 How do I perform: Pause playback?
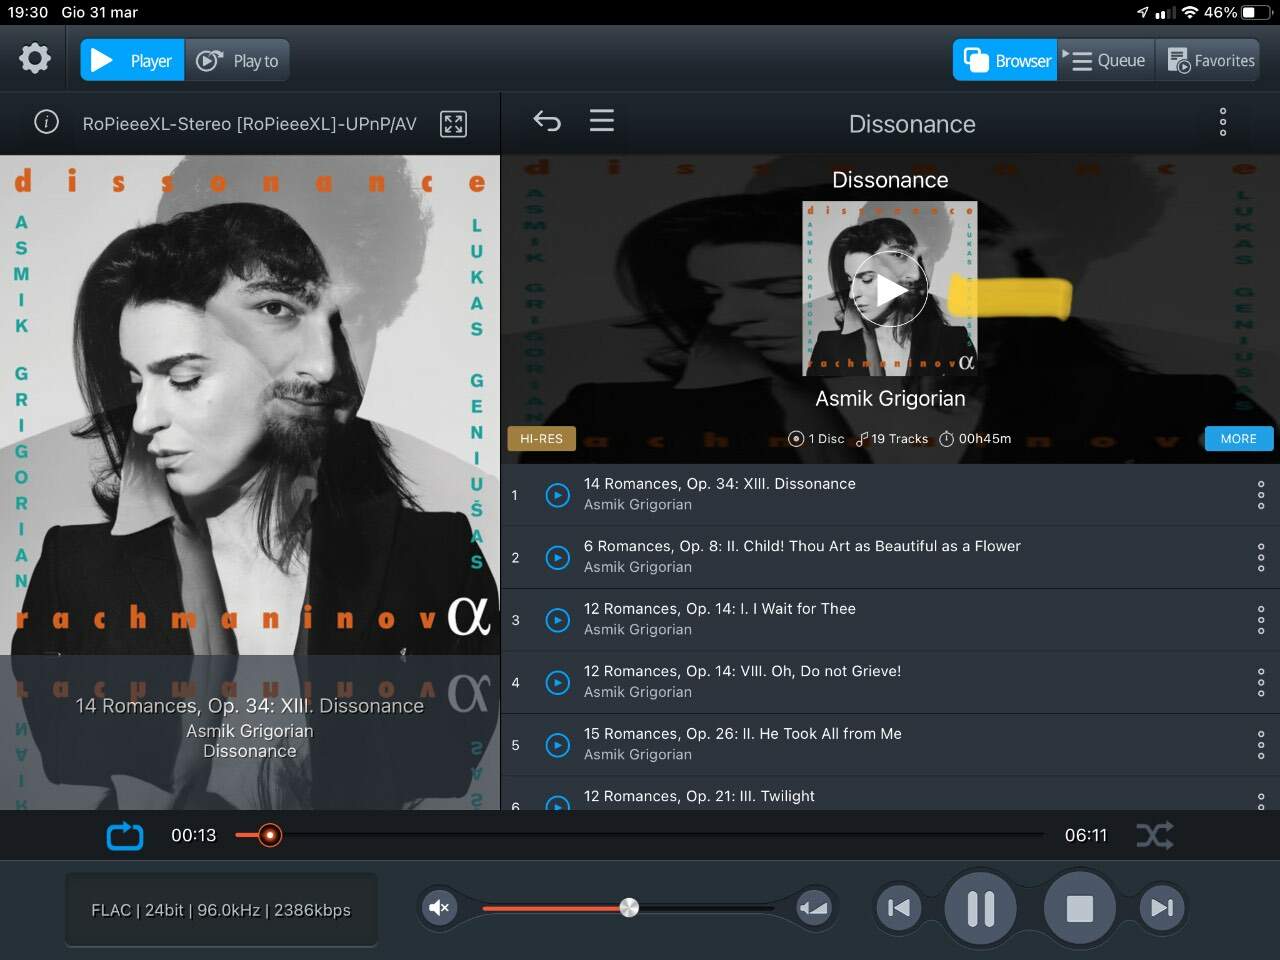(x=980, y=908)
